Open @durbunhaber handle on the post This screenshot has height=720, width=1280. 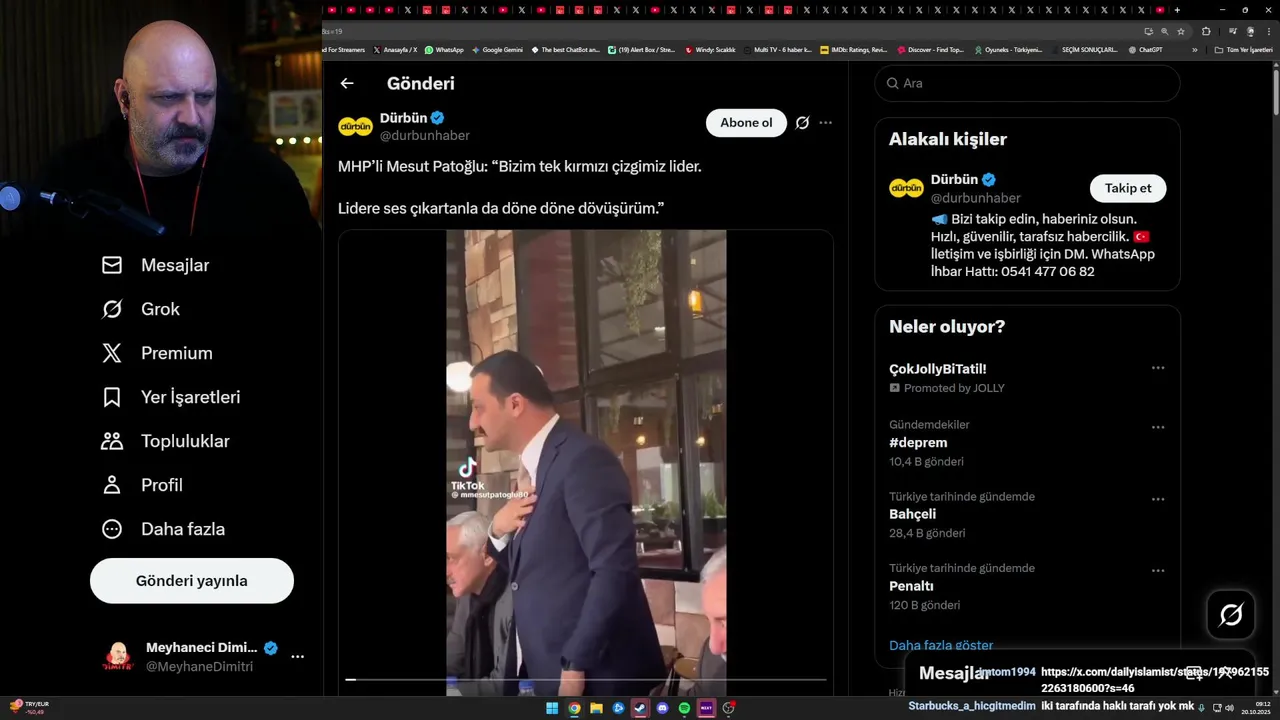point(424,135)
